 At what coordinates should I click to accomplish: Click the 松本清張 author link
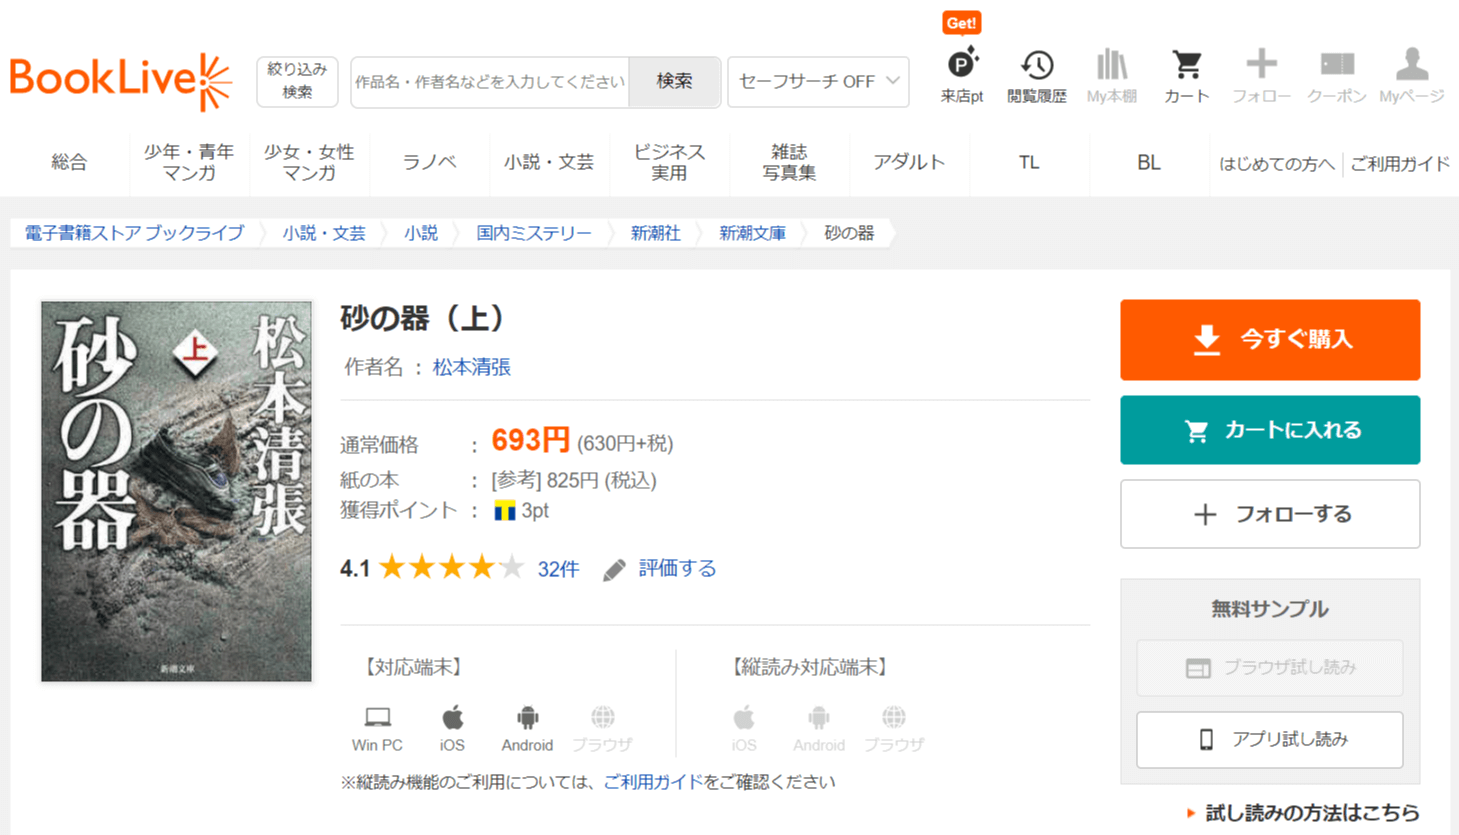point(471,367)
